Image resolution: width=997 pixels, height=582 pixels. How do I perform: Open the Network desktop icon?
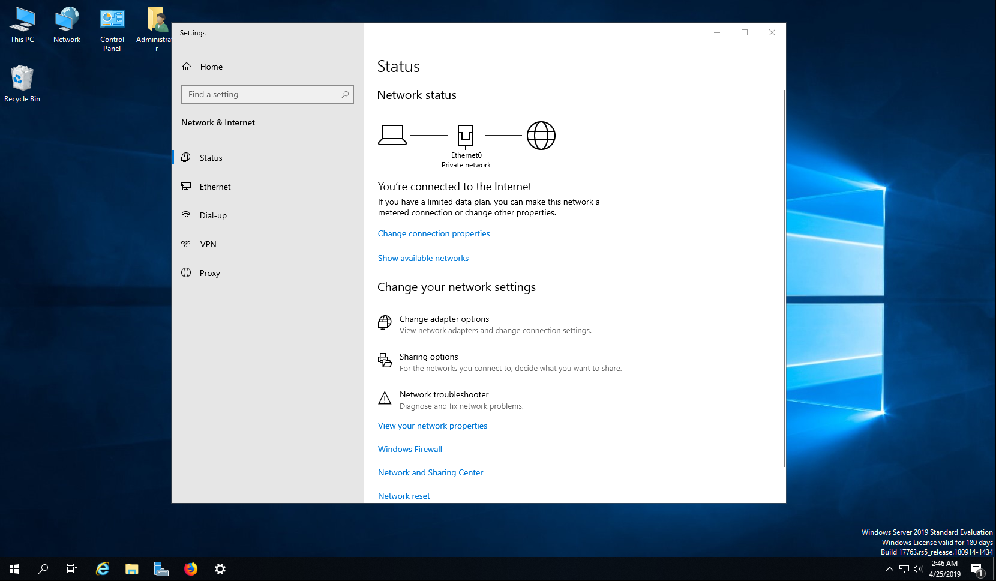tap(67, 25)
